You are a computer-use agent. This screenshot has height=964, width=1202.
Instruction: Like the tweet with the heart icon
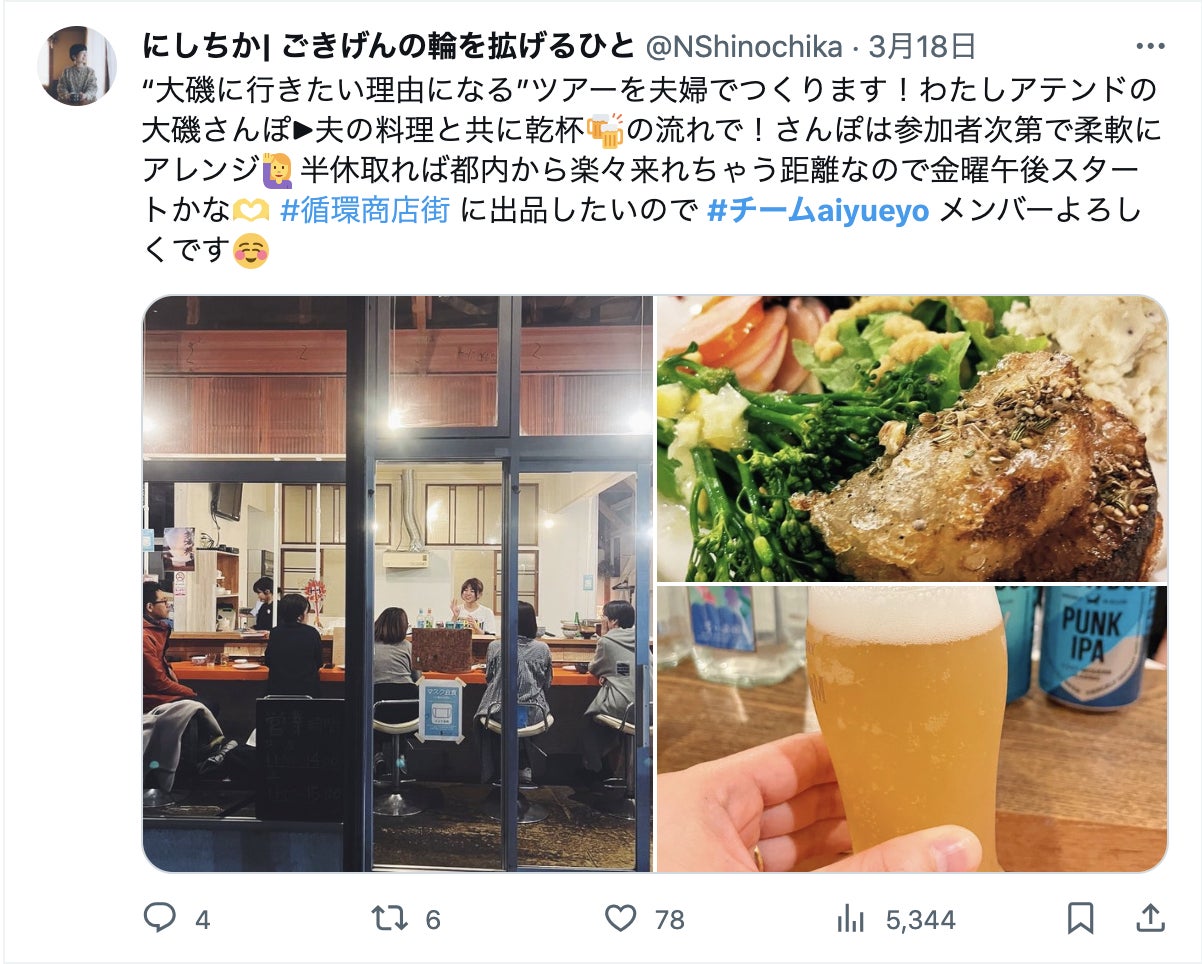(621, 917)
